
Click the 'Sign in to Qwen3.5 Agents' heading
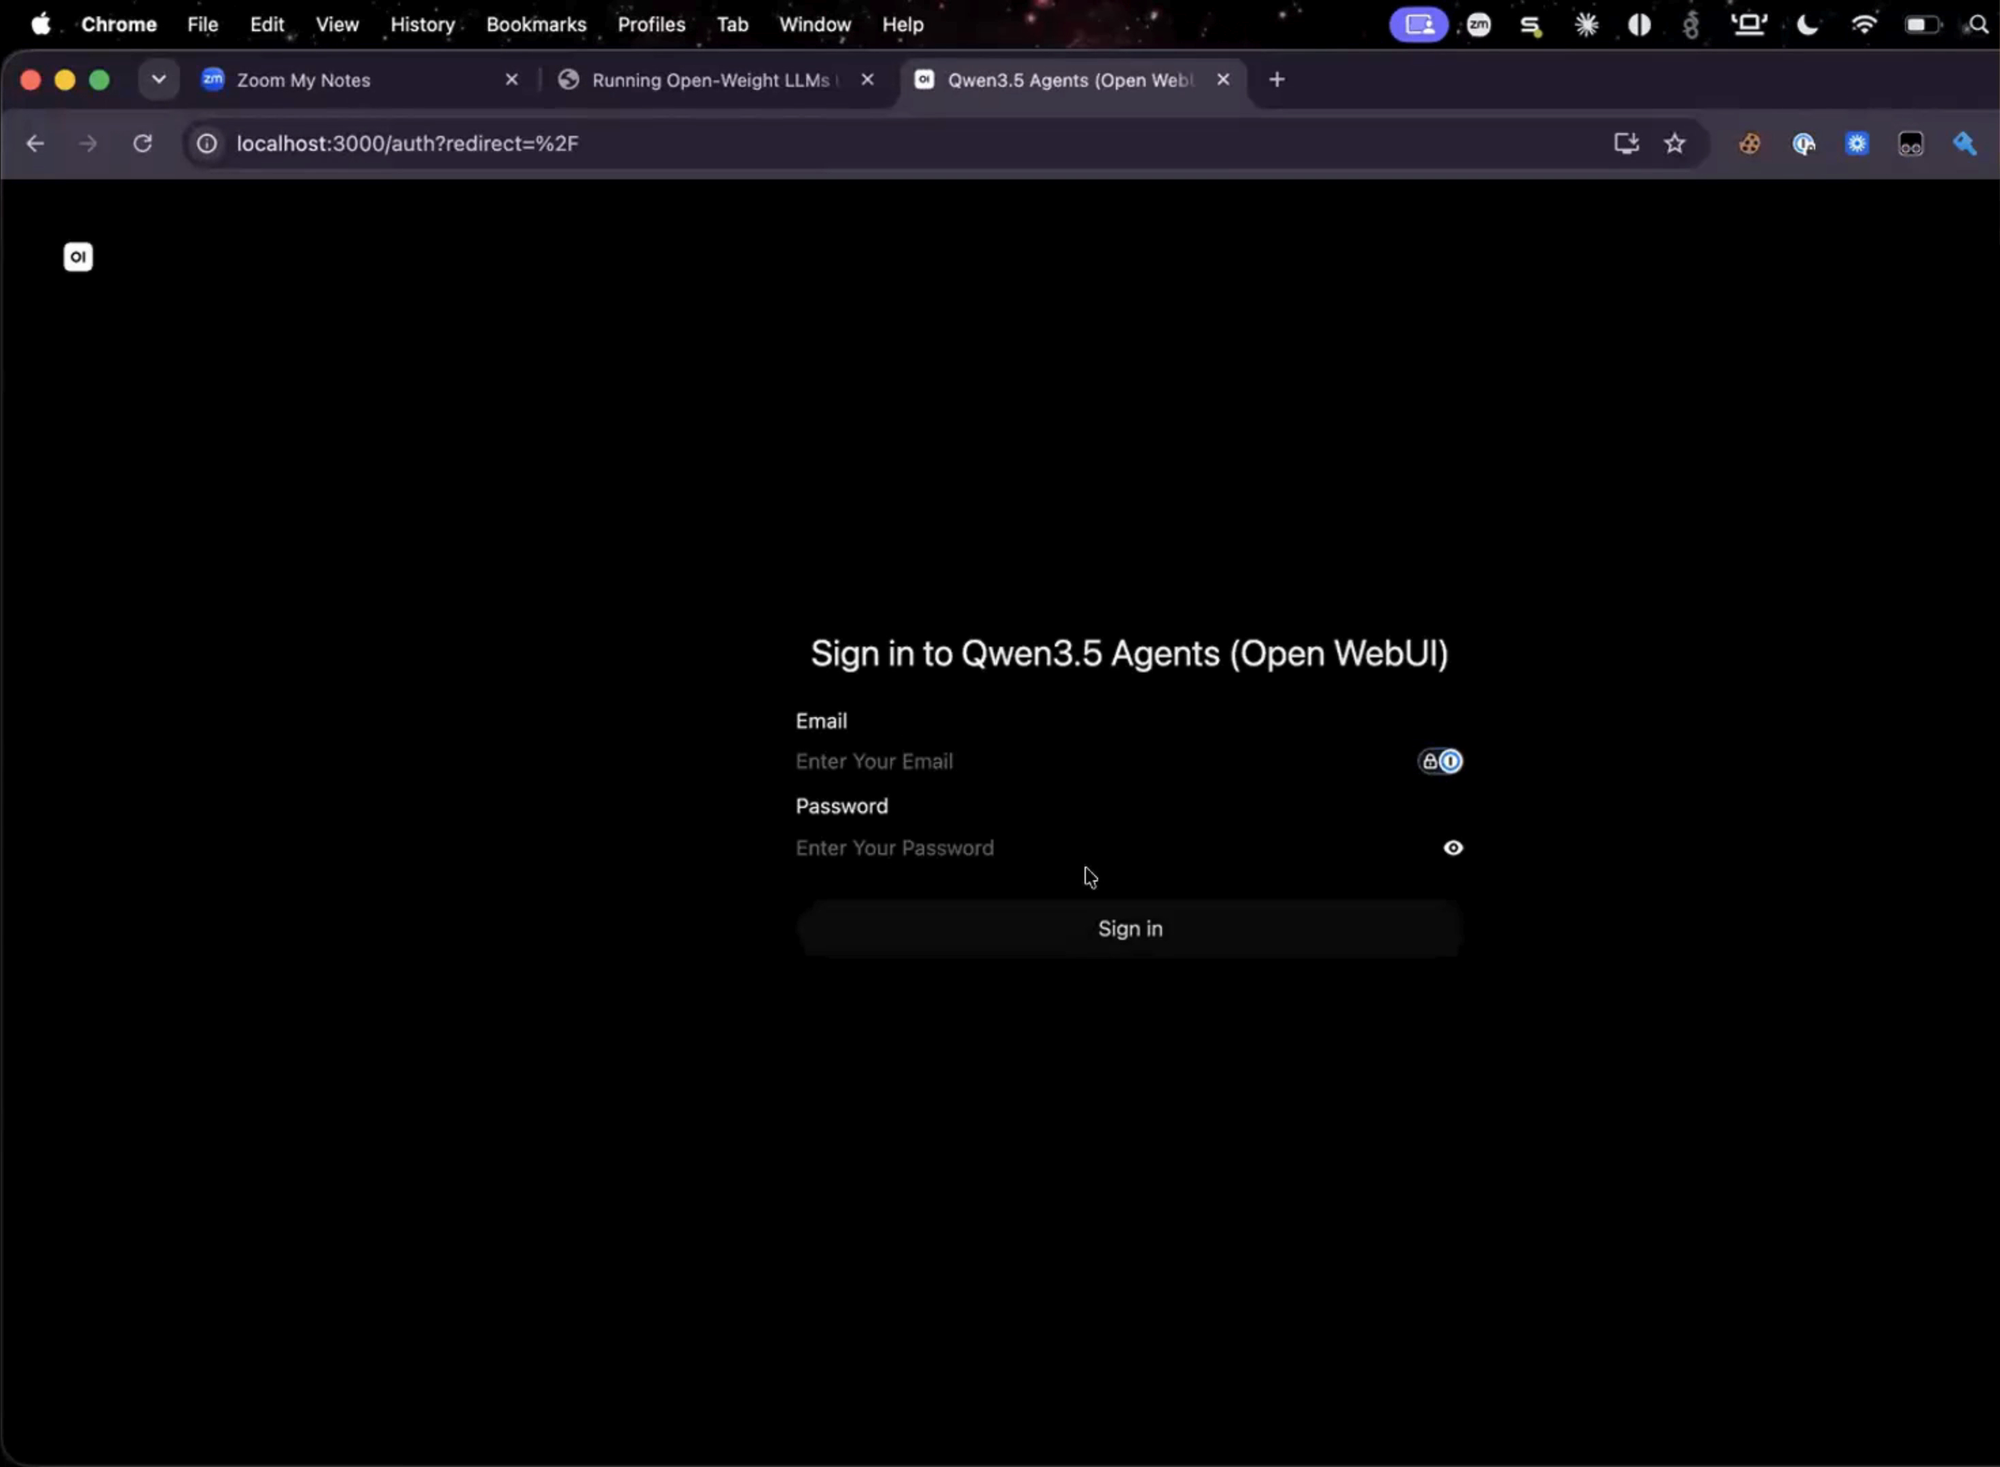[x=1129, y=654]
